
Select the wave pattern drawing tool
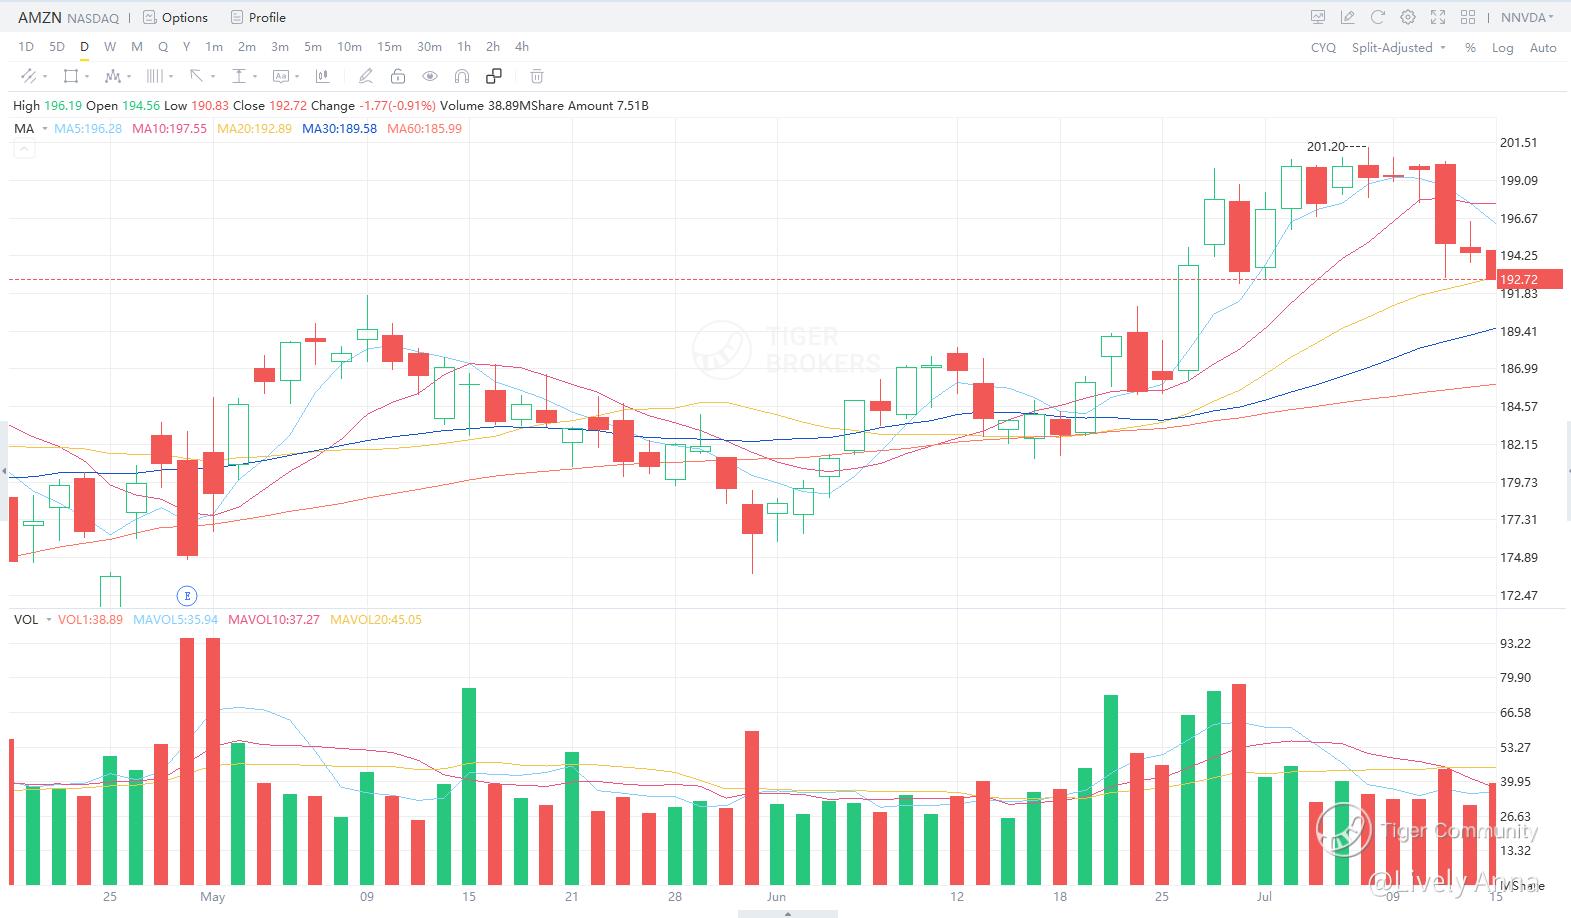click(x=113, y=76)
